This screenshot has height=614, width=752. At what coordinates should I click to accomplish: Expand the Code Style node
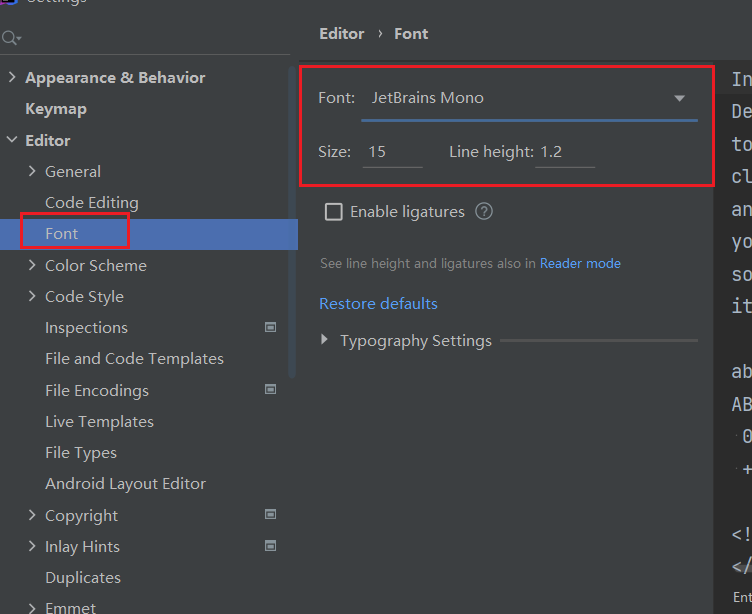click(x=32, y=296)
